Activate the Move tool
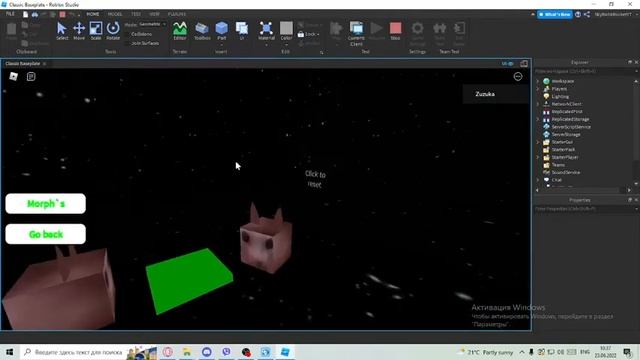The image size is (640, 360). [x=79, y=31]
